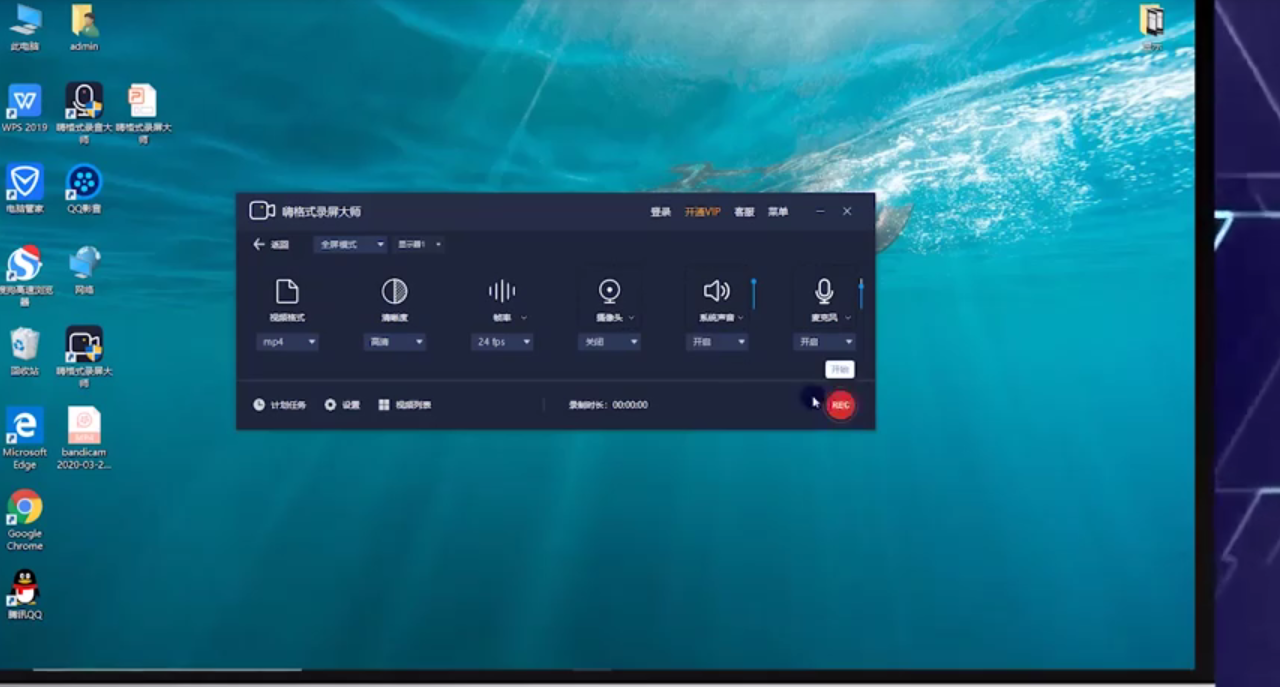This screenshot has width=1280, height=687.
Task: Open the 24 fps frame rate dropdown
Action: 502,342
